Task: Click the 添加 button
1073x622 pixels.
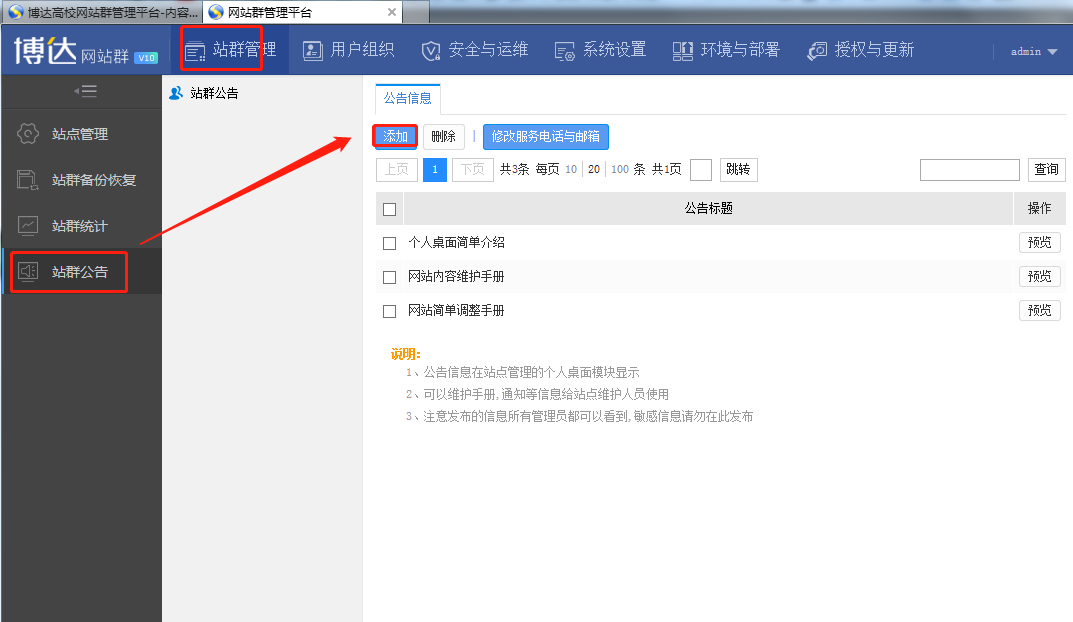Action: tap(395, 137)
